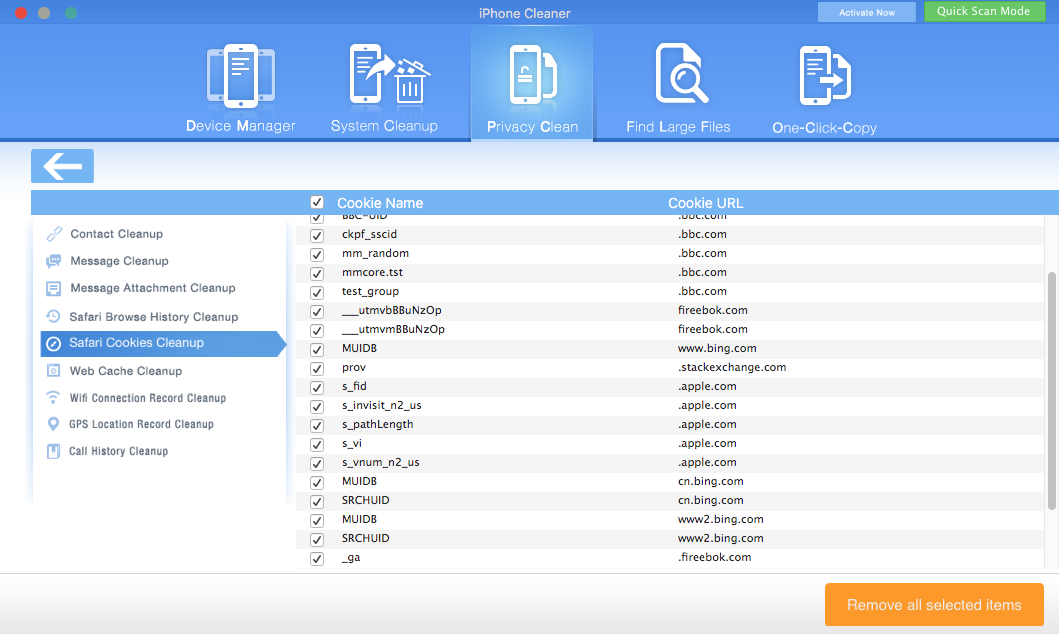Click the GPS Location pin icon
The width and height of the screenshot is (1059, 634).
coord(53,424)
